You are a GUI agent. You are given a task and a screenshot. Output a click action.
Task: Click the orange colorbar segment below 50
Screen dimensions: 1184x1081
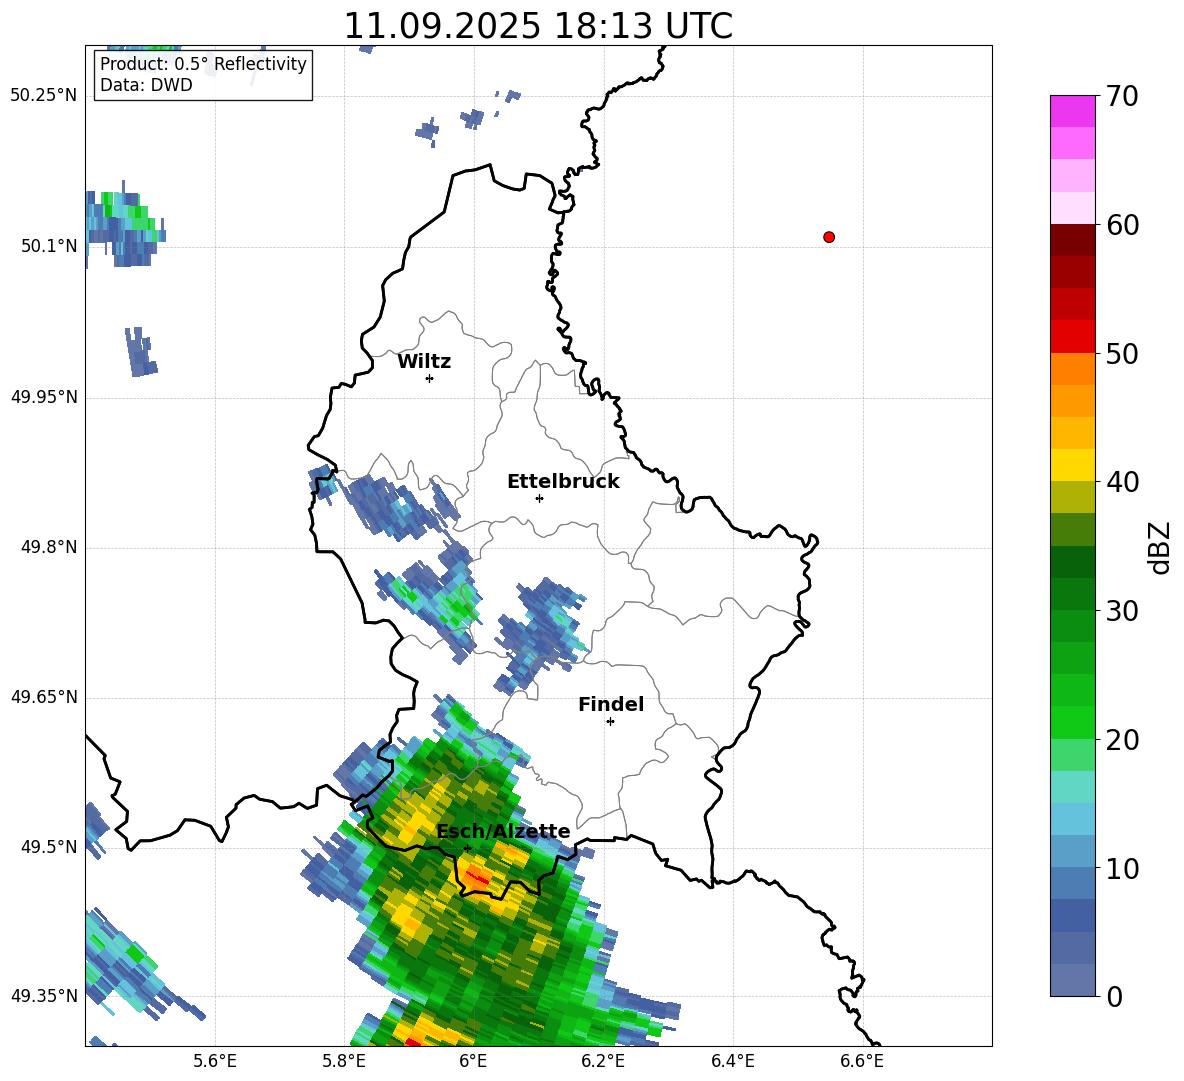click(1072, 368)
